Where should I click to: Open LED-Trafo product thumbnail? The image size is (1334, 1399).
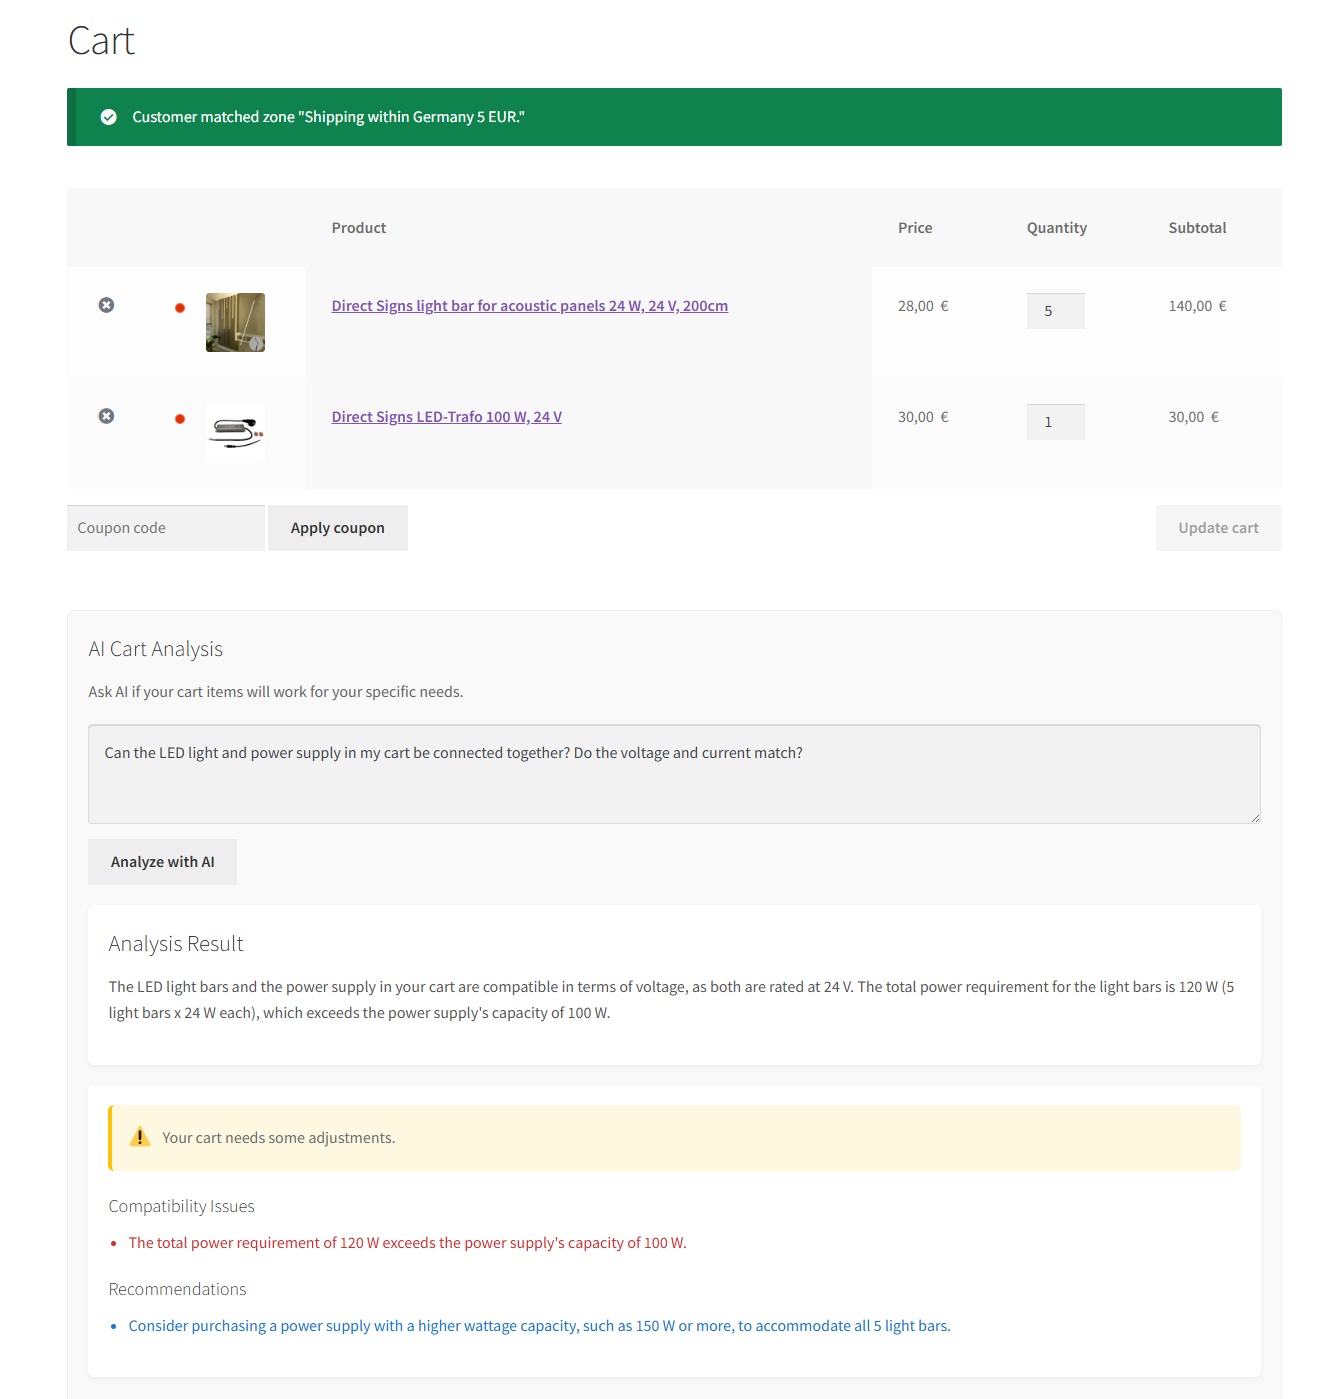tap(235, 433)
